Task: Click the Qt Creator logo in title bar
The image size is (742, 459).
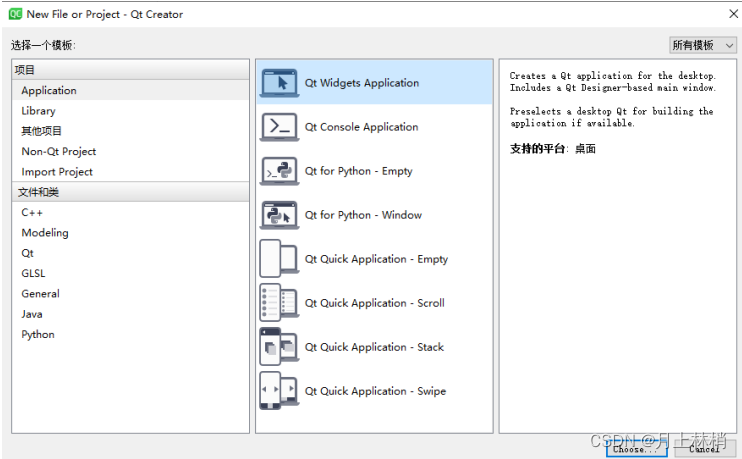Action: pyautogui.click(x=16, y=14)
